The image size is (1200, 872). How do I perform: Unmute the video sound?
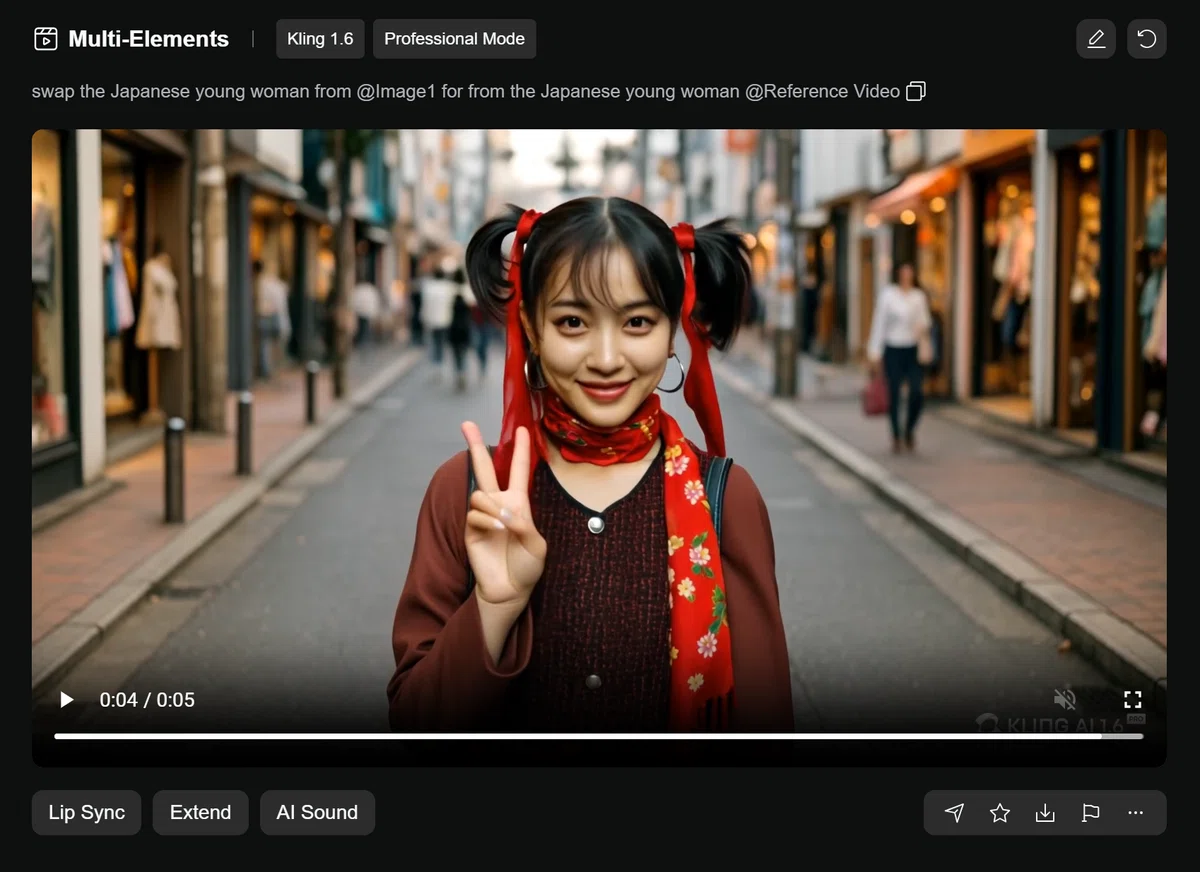tap(1065, 699)
